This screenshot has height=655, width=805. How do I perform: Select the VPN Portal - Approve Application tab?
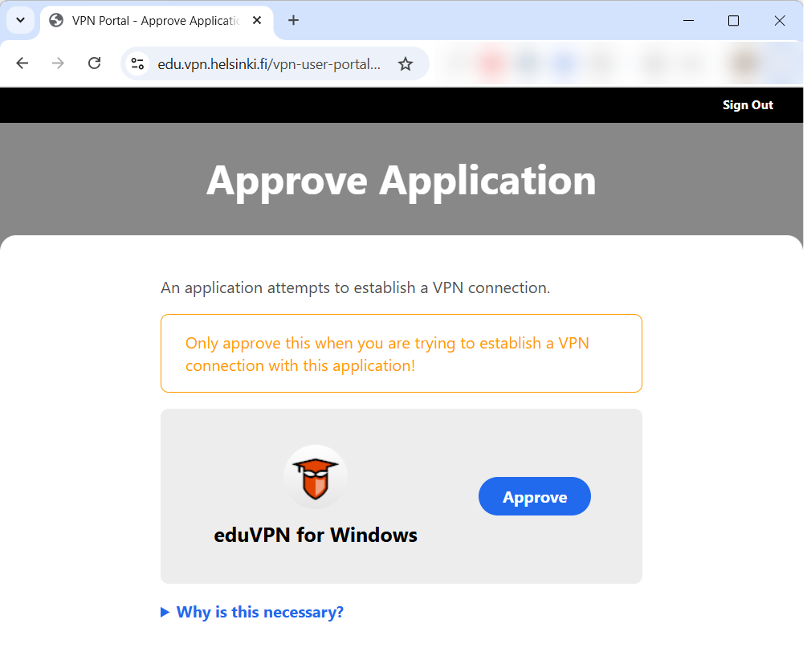(x=157, y=21)
